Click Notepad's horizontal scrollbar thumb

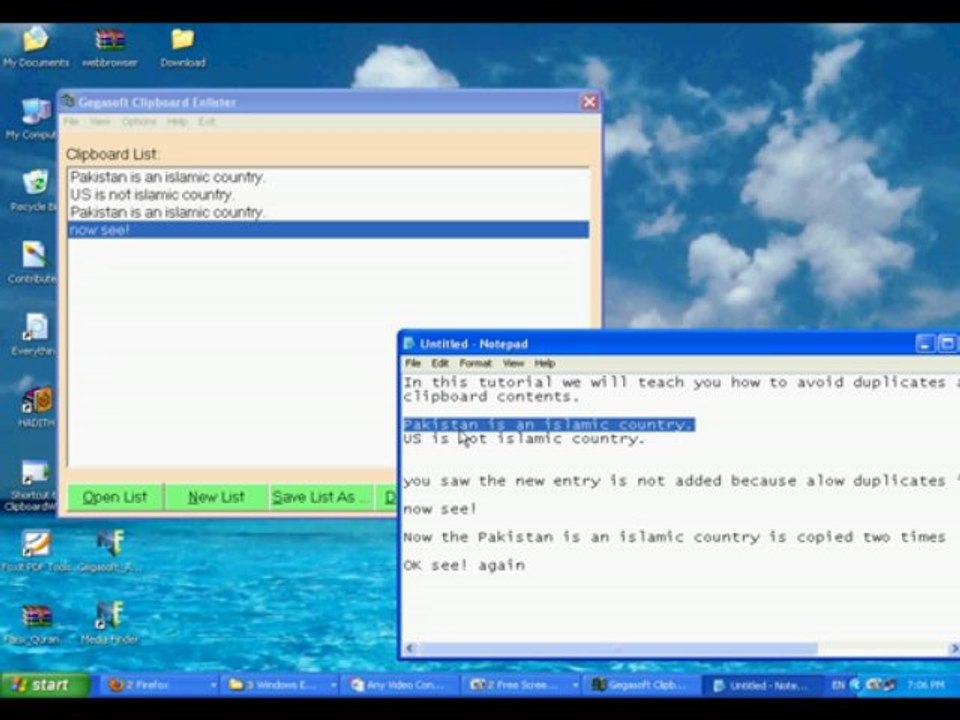[x=618, y=648]
